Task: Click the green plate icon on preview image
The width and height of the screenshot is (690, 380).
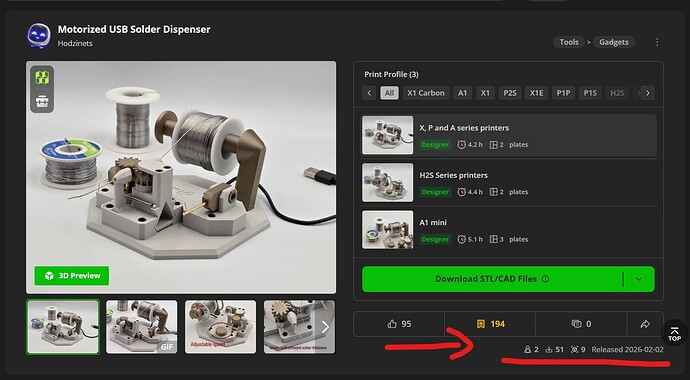Action: click(42, 78)
